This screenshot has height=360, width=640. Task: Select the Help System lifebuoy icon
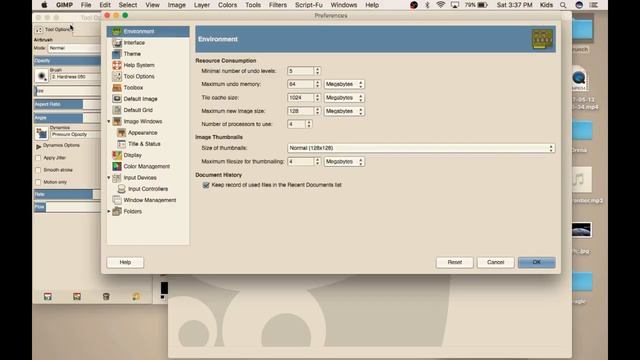click(x=117, y=65)
